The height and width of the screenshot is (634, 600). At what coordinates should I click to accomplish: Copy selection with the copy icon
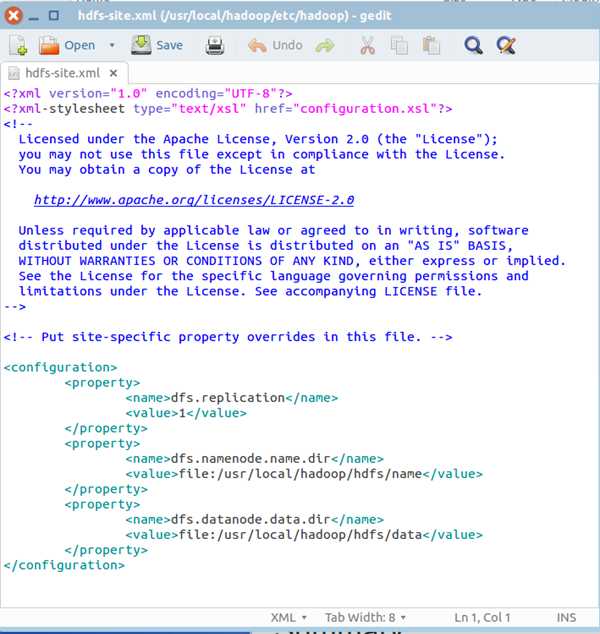(x=399, y=45)
